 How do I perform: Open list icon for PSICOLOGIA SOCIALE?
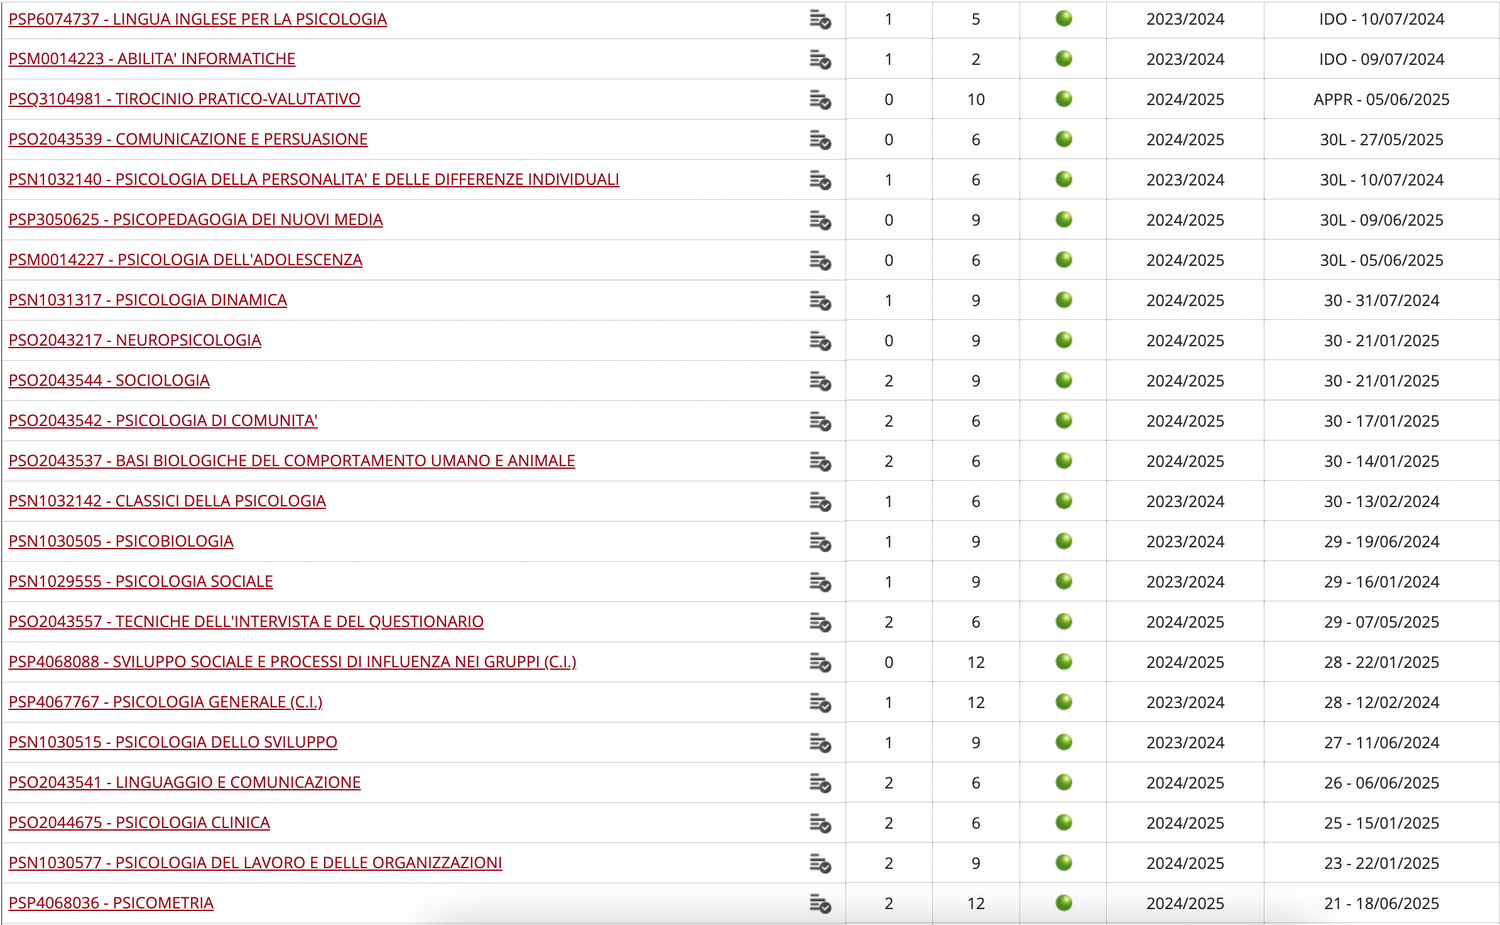pyautogui.click(x=820, y=582)
